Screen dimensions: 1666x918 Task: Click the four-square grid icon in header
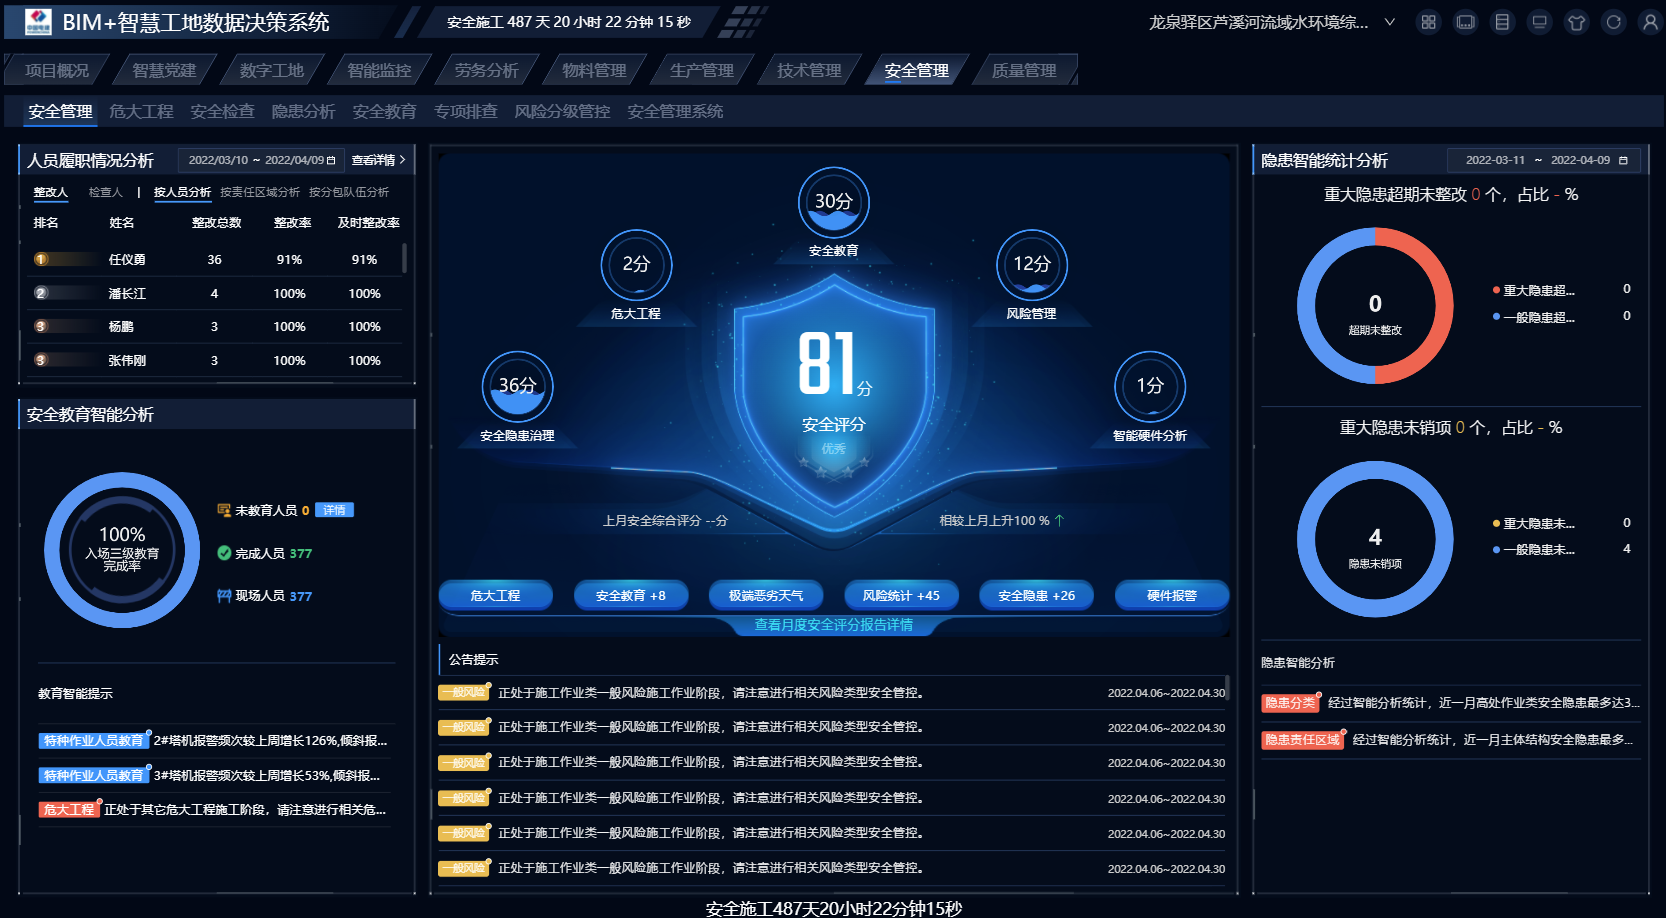pyautogui.click(x=1428, y=22)
